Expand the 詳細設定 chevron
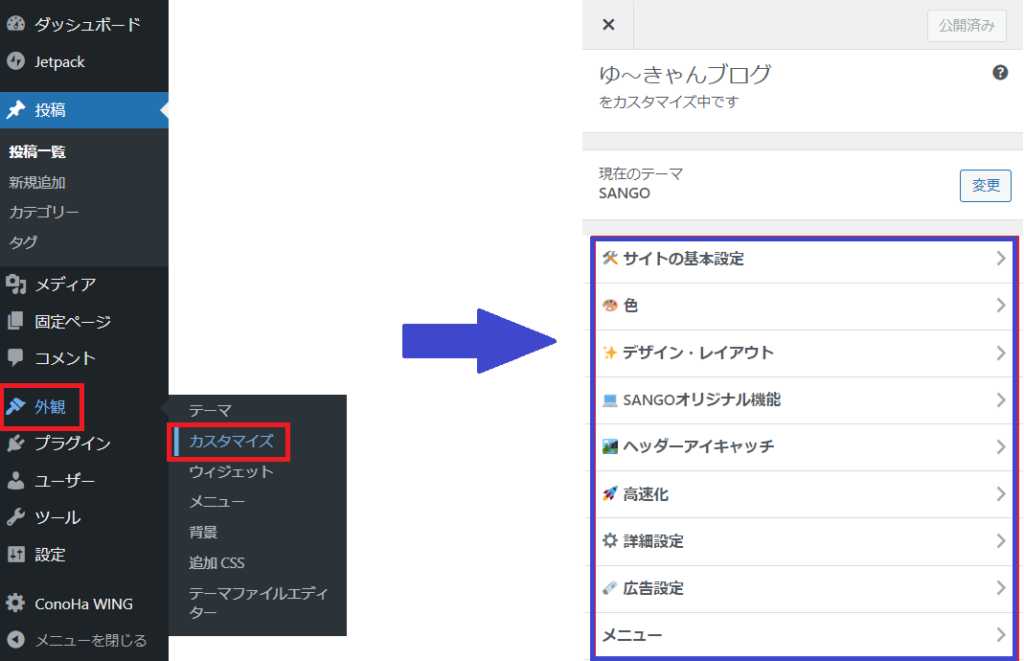 1000,541
